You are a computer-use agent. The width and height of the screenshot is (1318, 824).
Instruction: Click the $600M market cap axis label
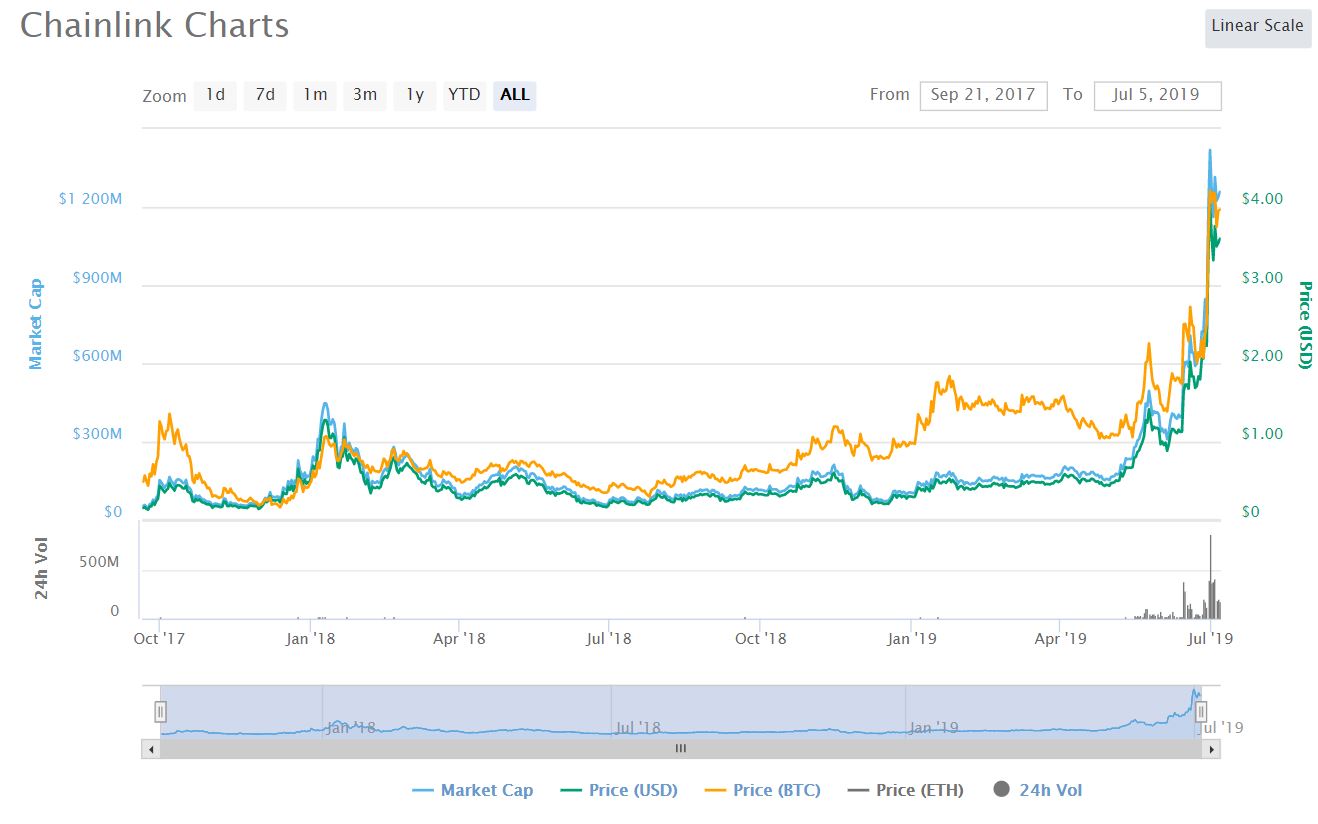click(98, 356)
